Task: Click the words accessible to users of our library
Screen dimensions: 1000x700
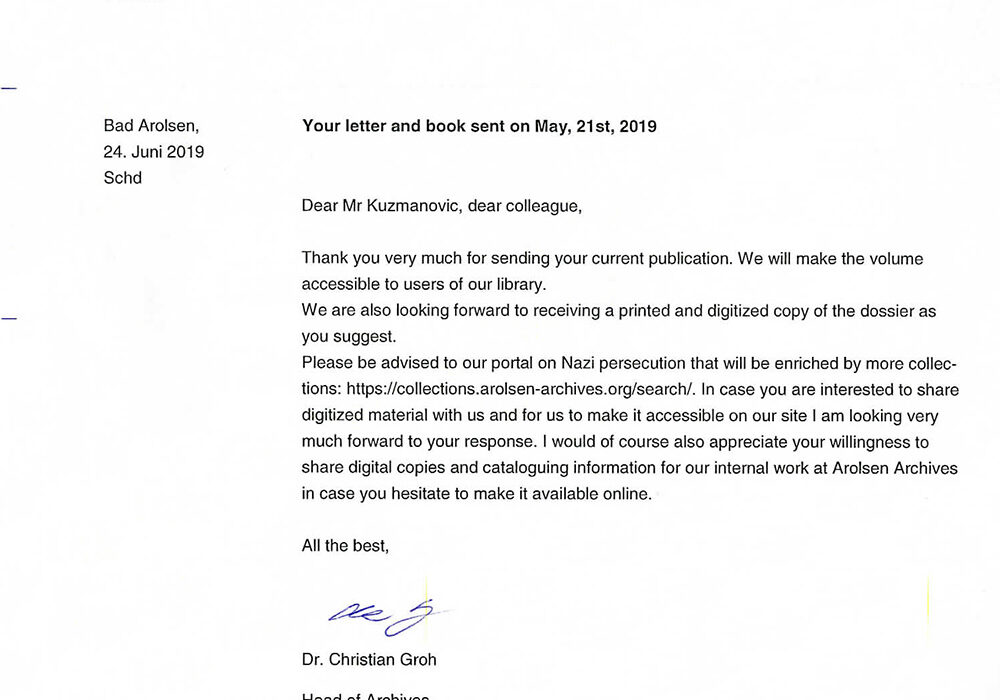Action: coord(423,284)
